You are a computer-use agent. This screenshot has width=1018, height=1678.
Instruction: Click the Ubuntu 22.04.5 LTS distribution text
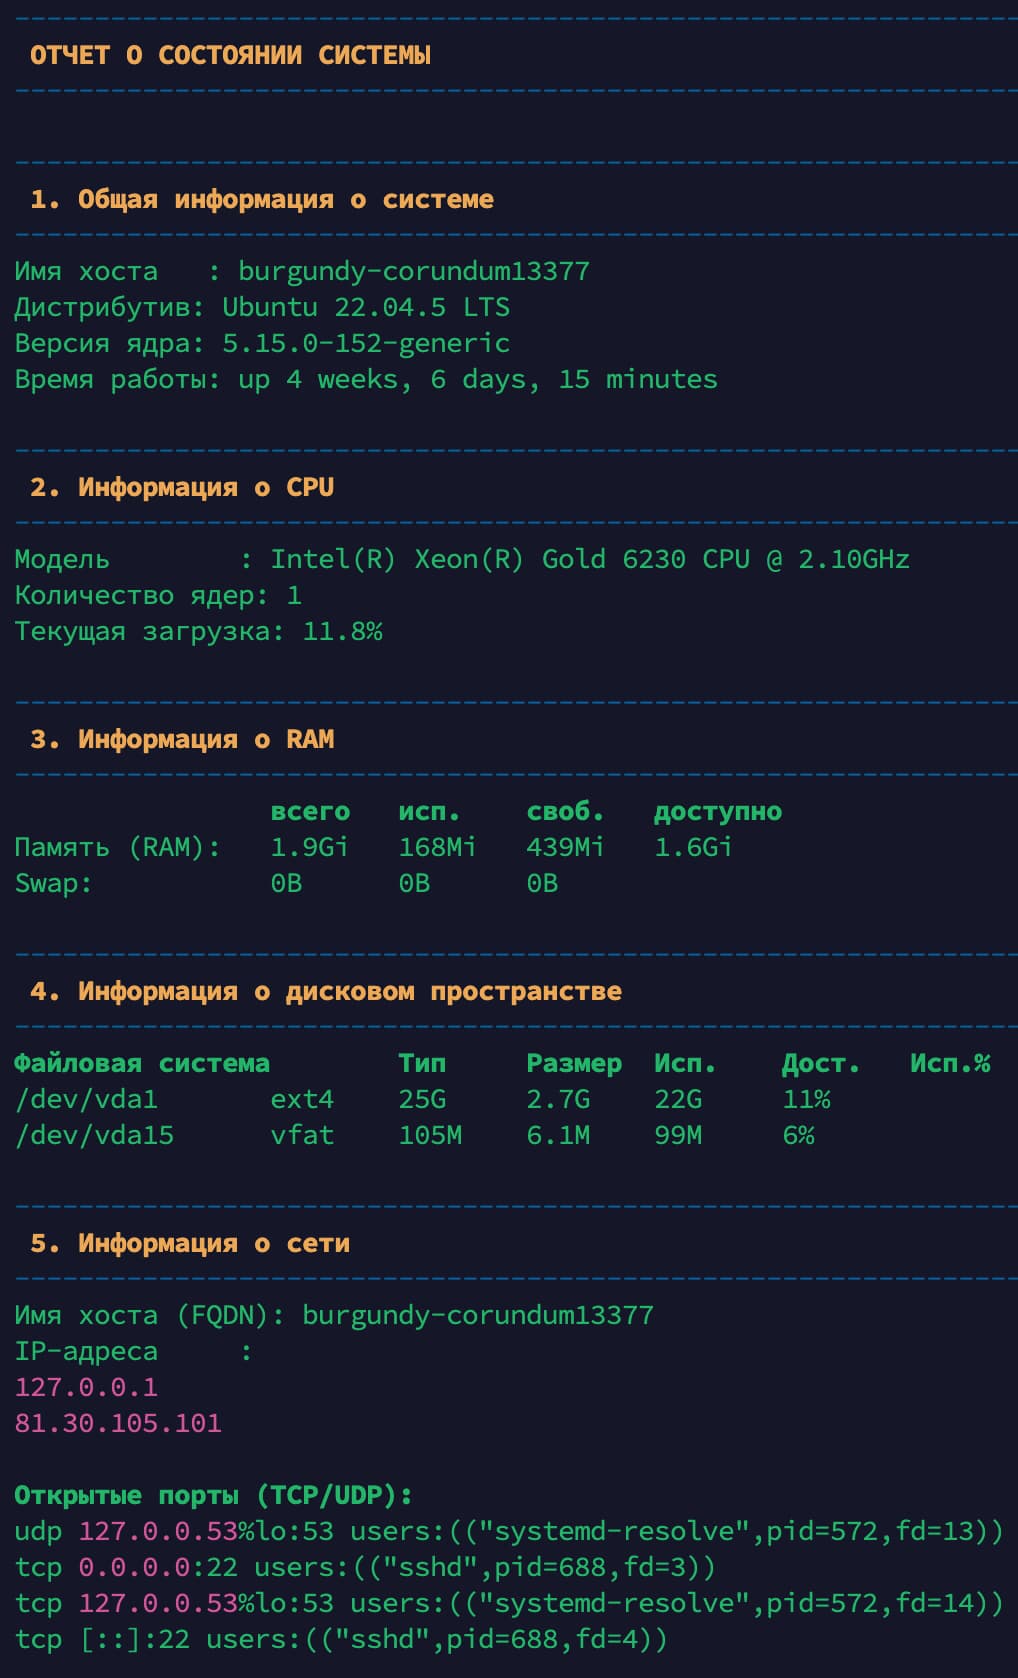click(365, 307)
